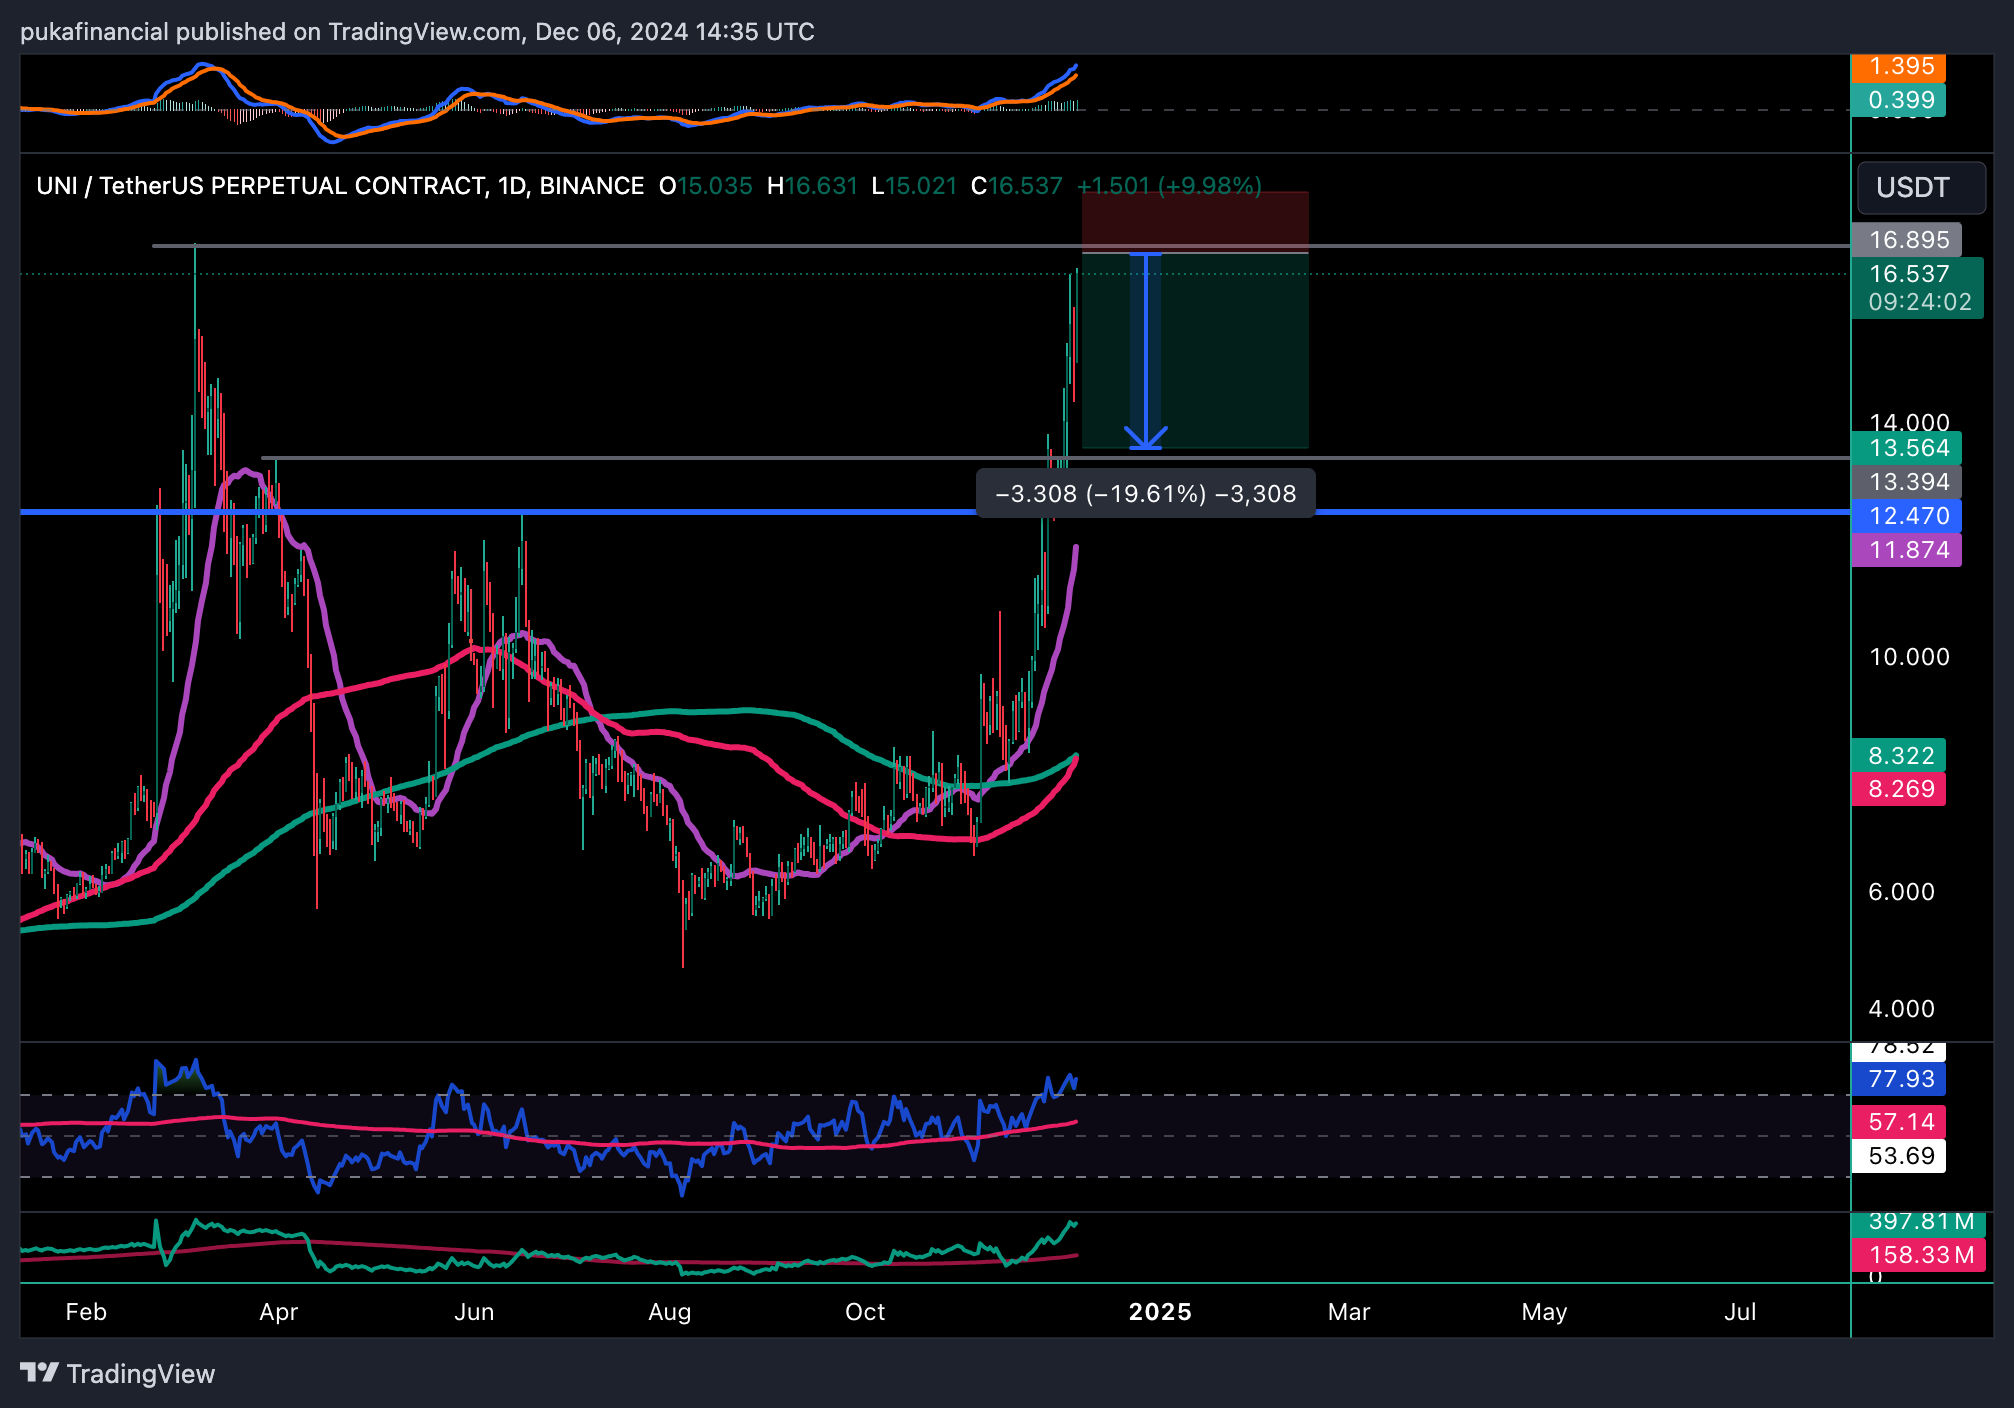Image resolution: width=2014 pixels, height=1408 pixels.
Task: Click the 2025 date axis label
Action: 1160,1312
